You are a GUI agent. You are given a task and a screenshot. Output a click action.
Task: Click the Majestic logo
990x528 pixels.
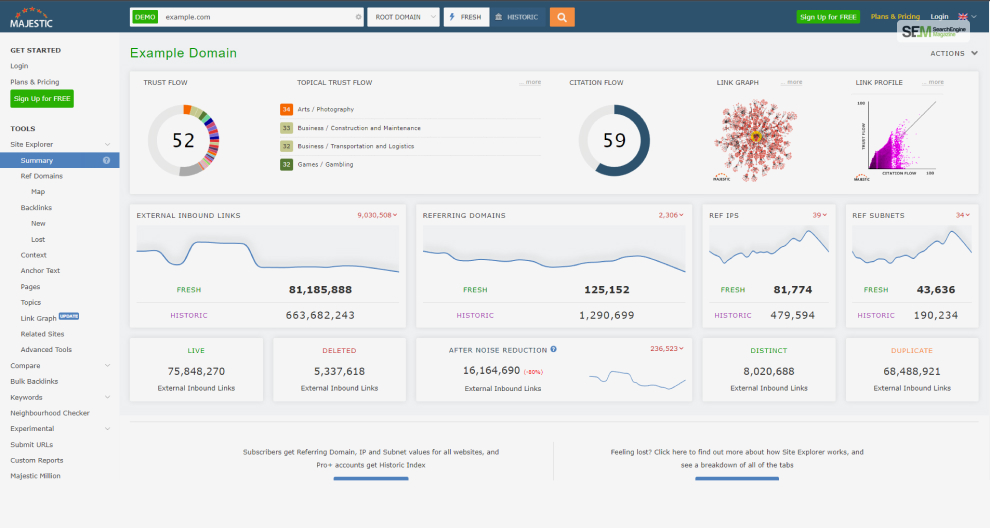tap(31, 18)
